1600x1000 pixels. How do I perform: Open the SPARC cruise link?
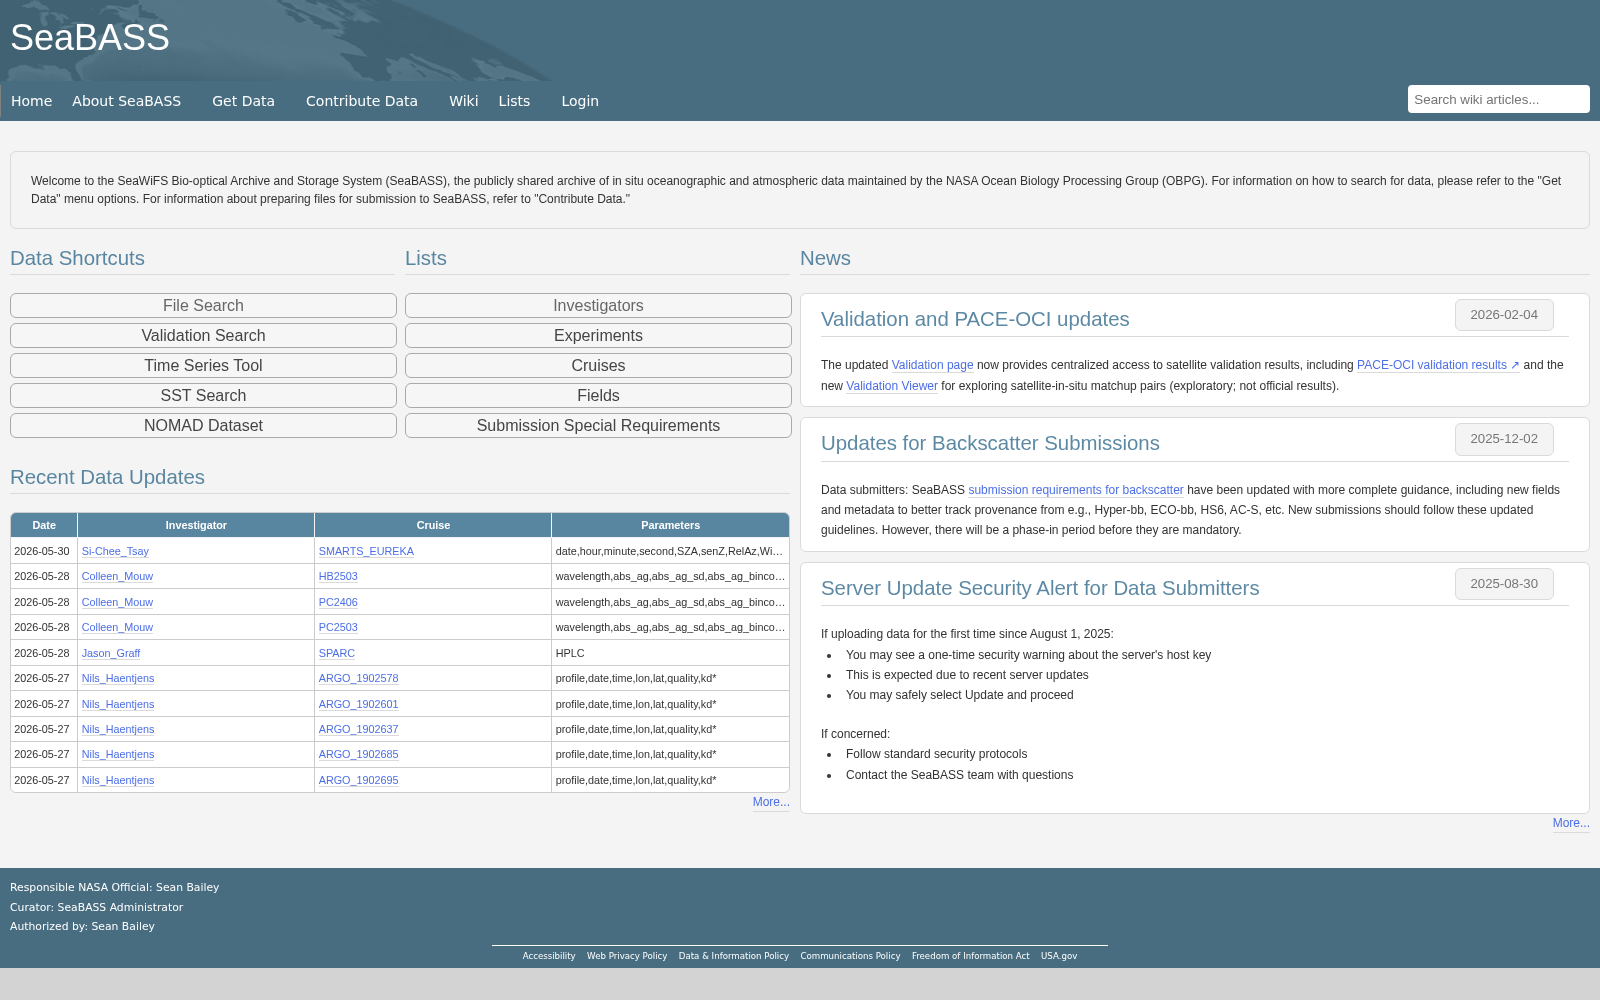[x=337, y=653]
